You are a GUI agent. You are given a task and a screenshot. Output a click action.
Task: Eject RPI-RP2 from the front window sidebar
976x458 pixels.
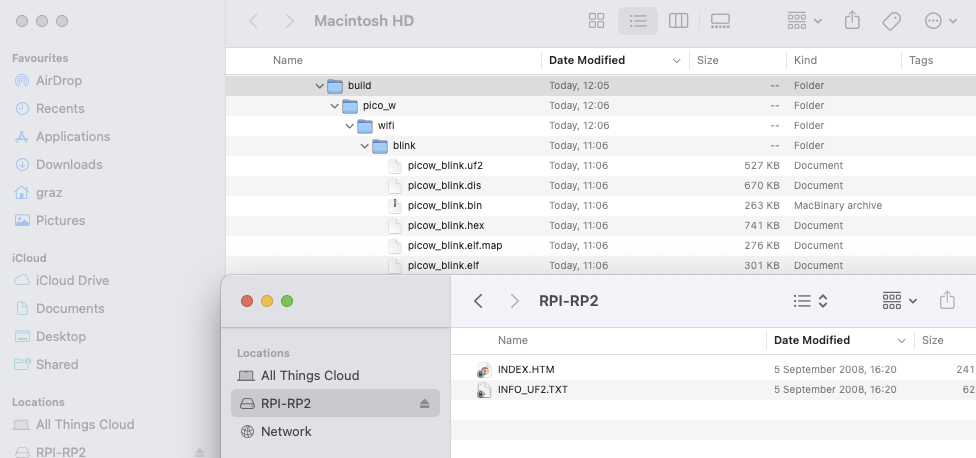pyautogui.click(x=425, y=403)
